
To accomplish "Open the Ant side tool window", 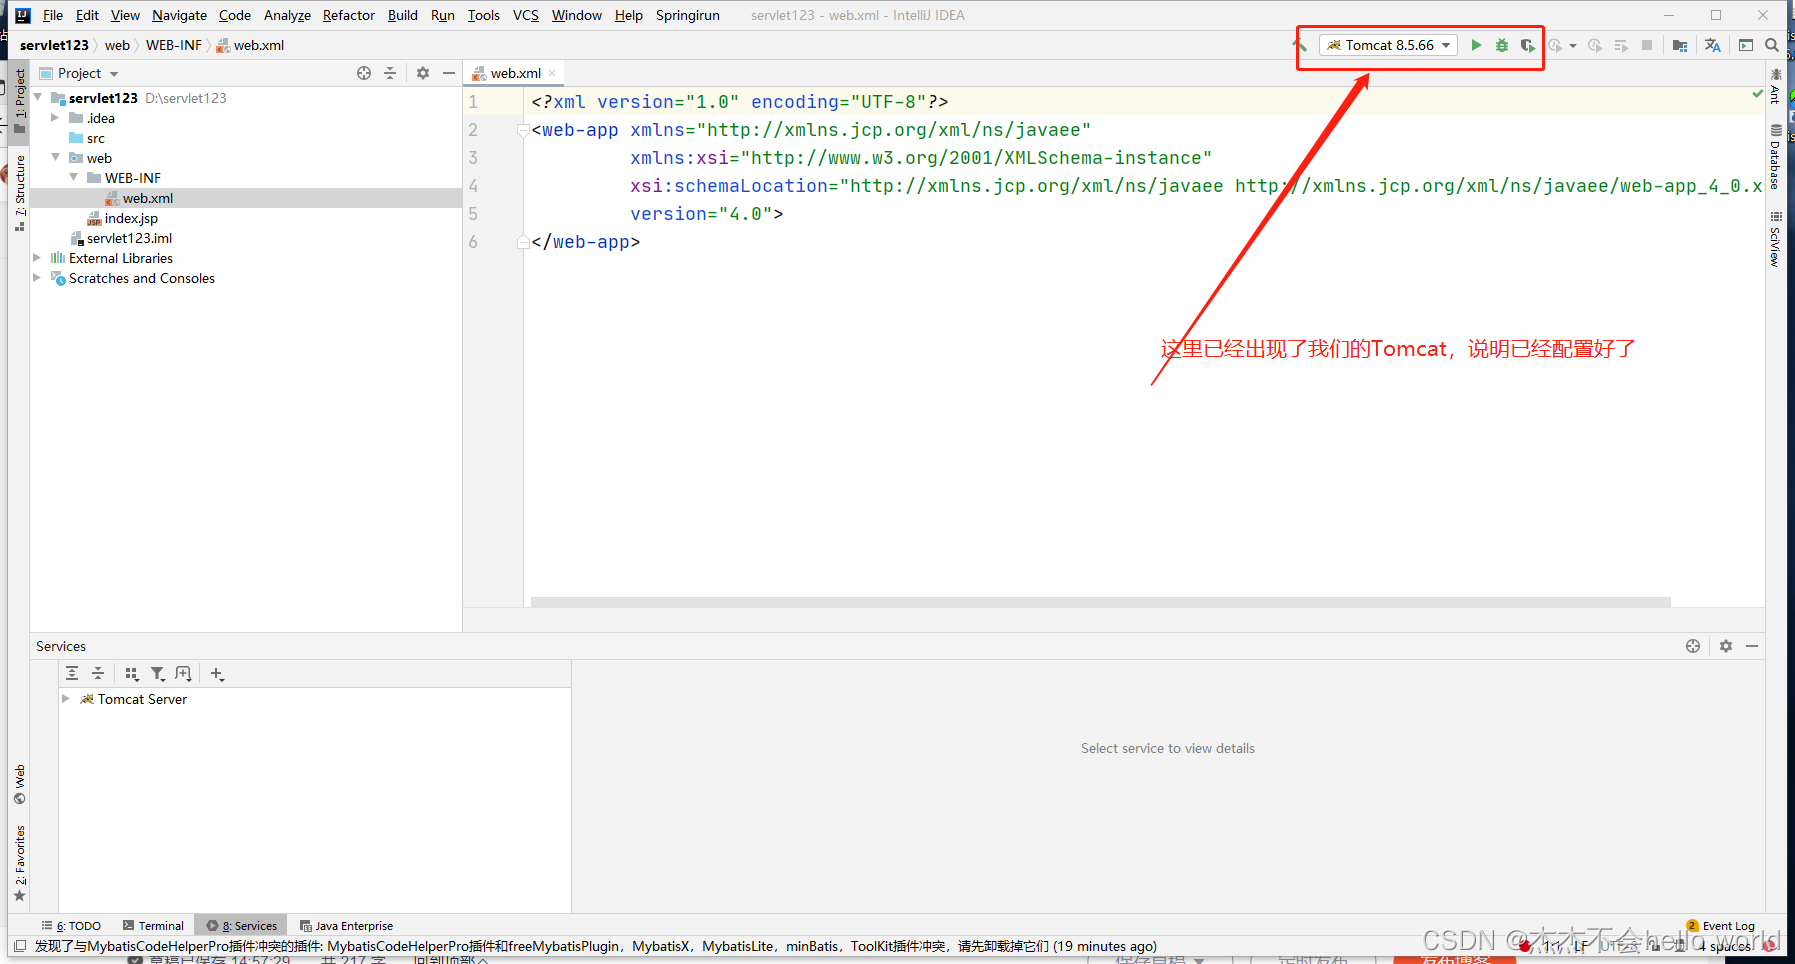I will [x=1775, y=87].
